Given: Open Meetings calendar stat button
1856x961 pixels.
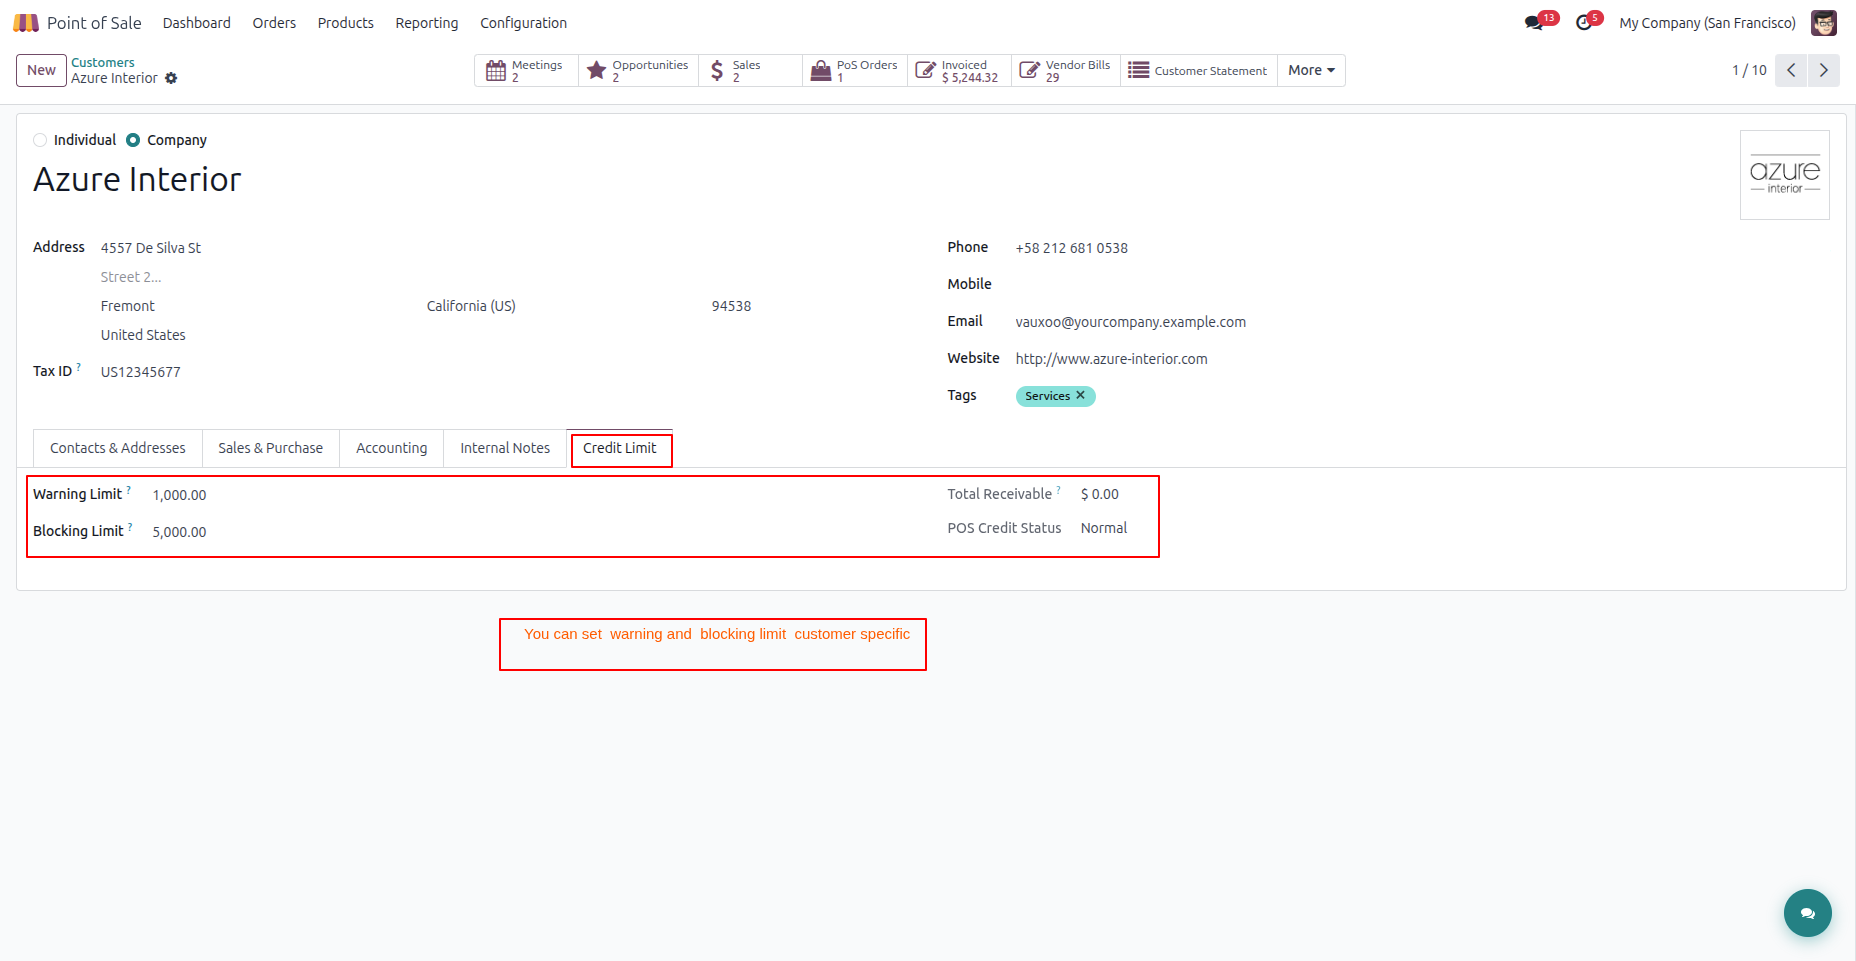Looking at the screenshot, I should coord(526,71).
